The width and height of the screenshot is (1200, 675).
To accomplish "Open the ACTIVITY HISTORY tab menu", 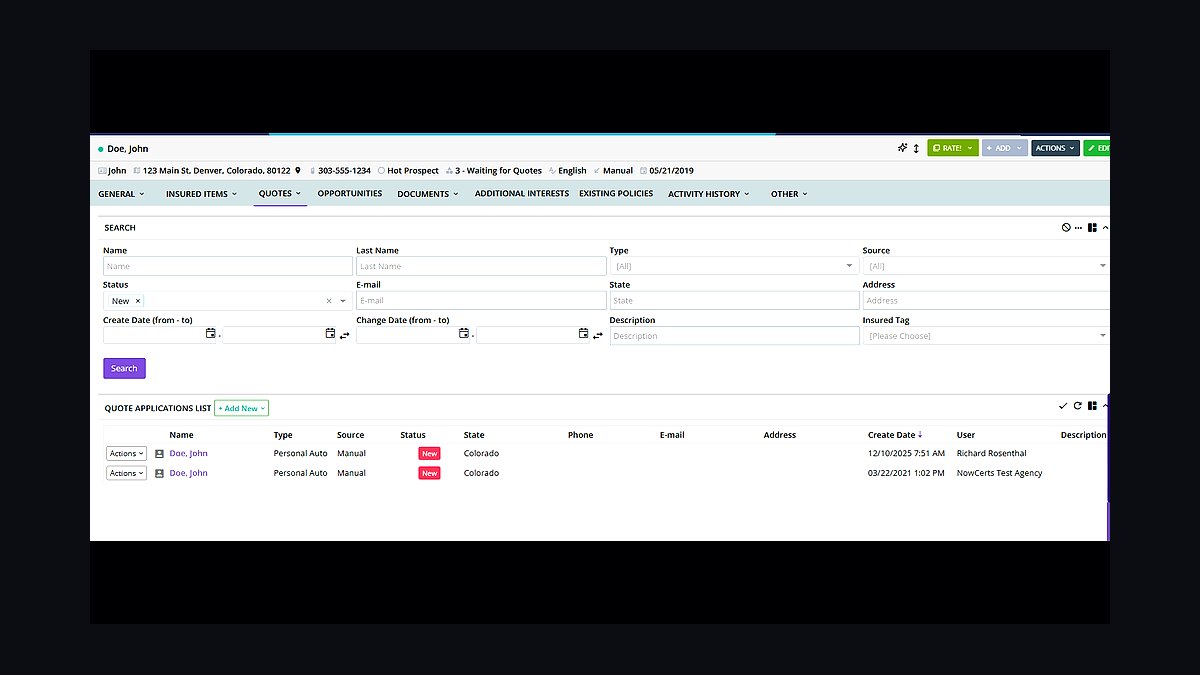I will coord(708,194).
